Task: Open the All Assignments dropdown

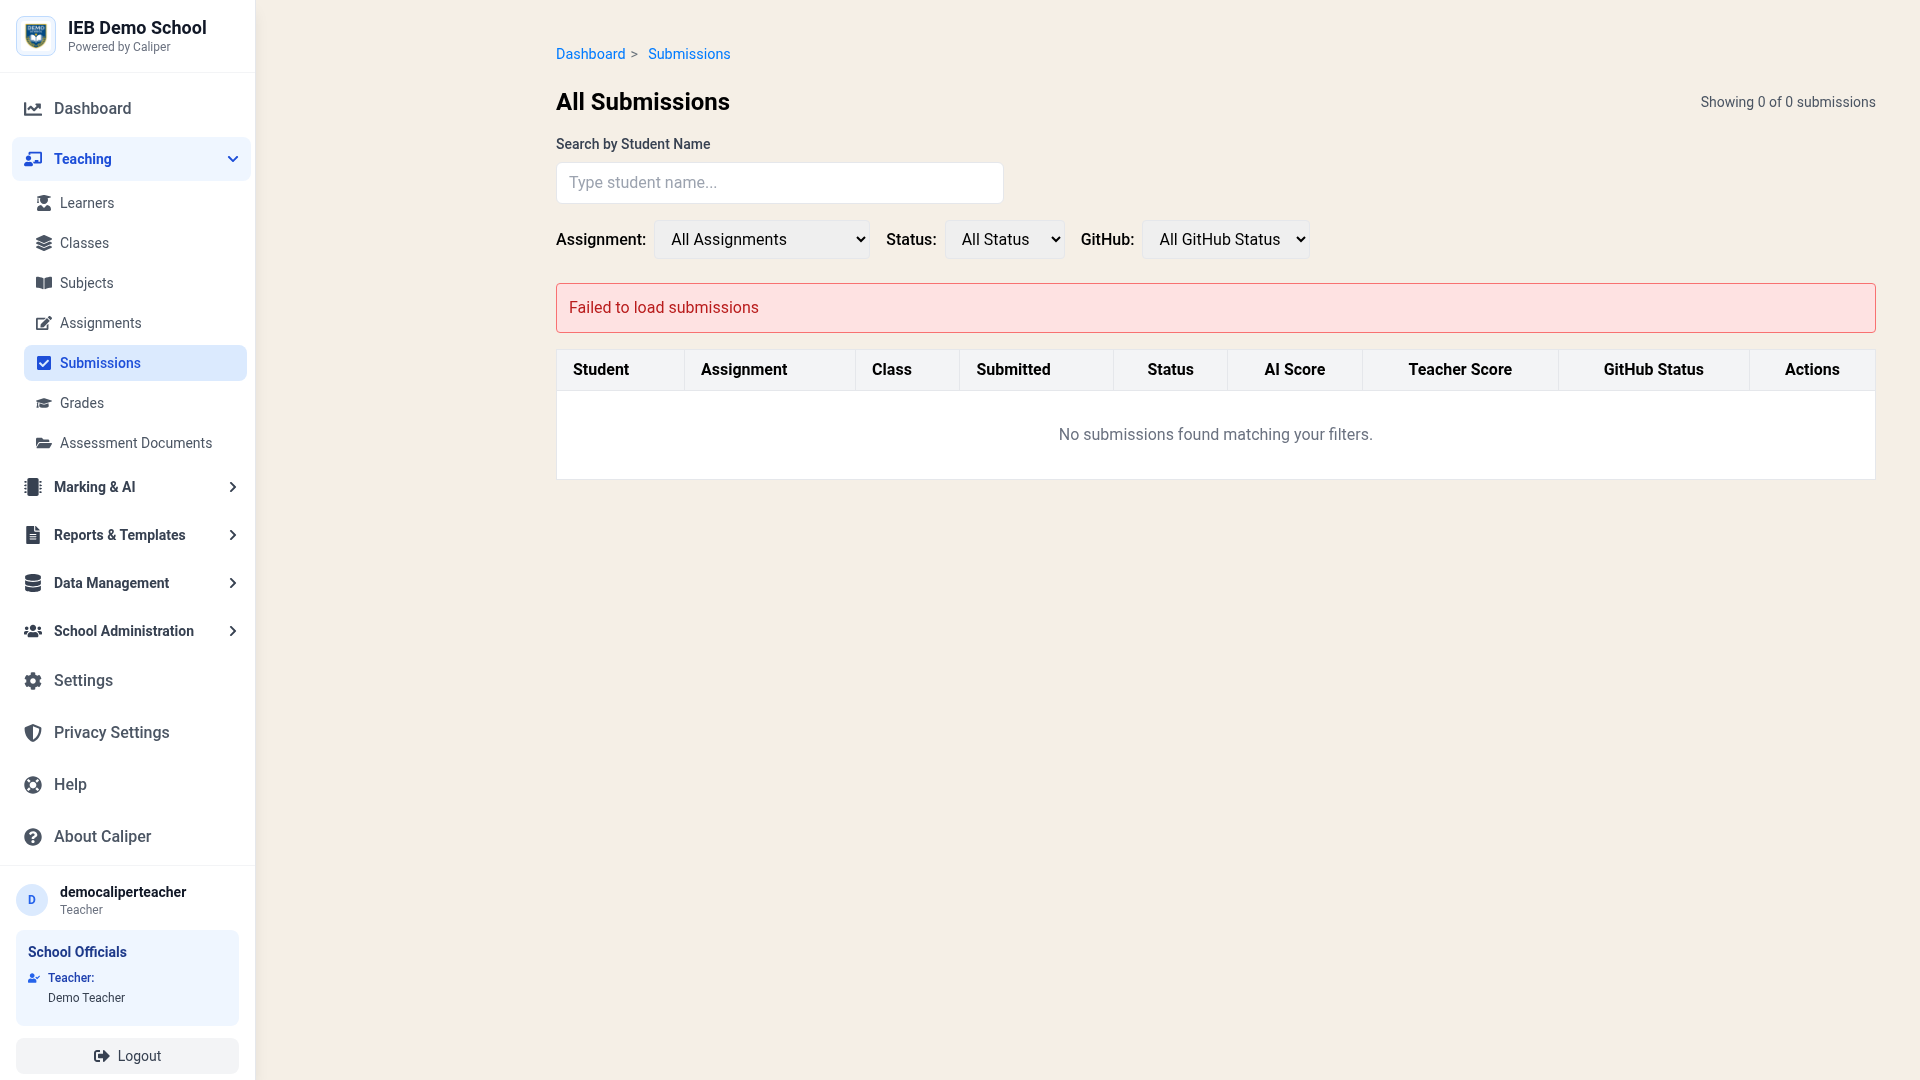Action: coord(761,240)
